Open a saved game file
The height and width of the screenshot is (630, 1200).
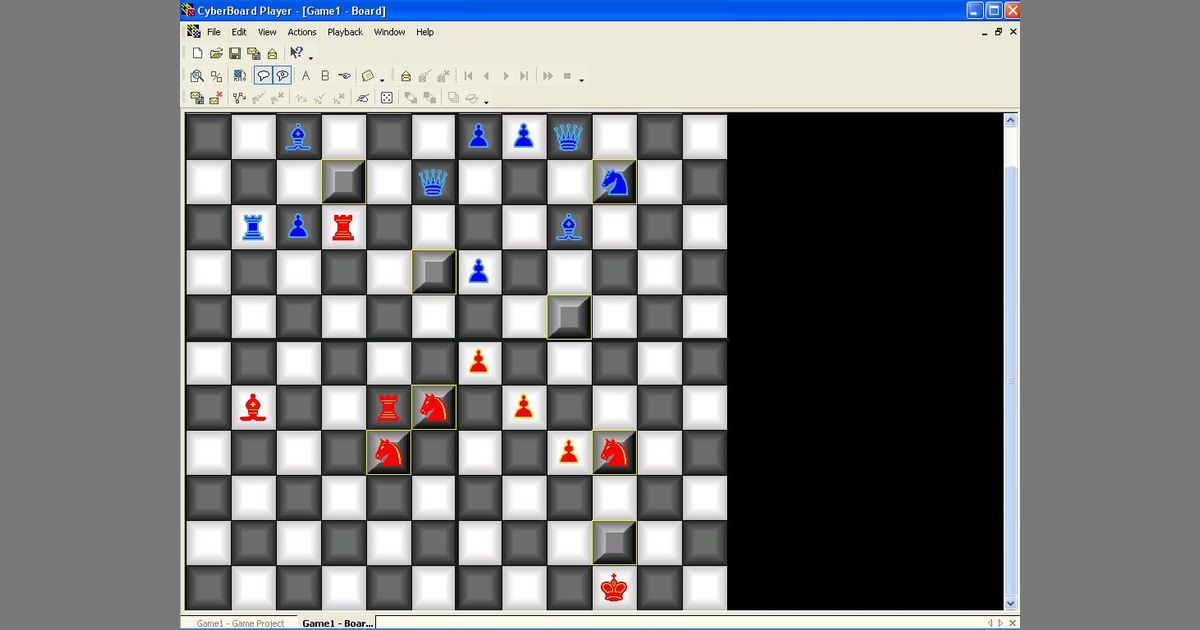(x=216, y=53)
